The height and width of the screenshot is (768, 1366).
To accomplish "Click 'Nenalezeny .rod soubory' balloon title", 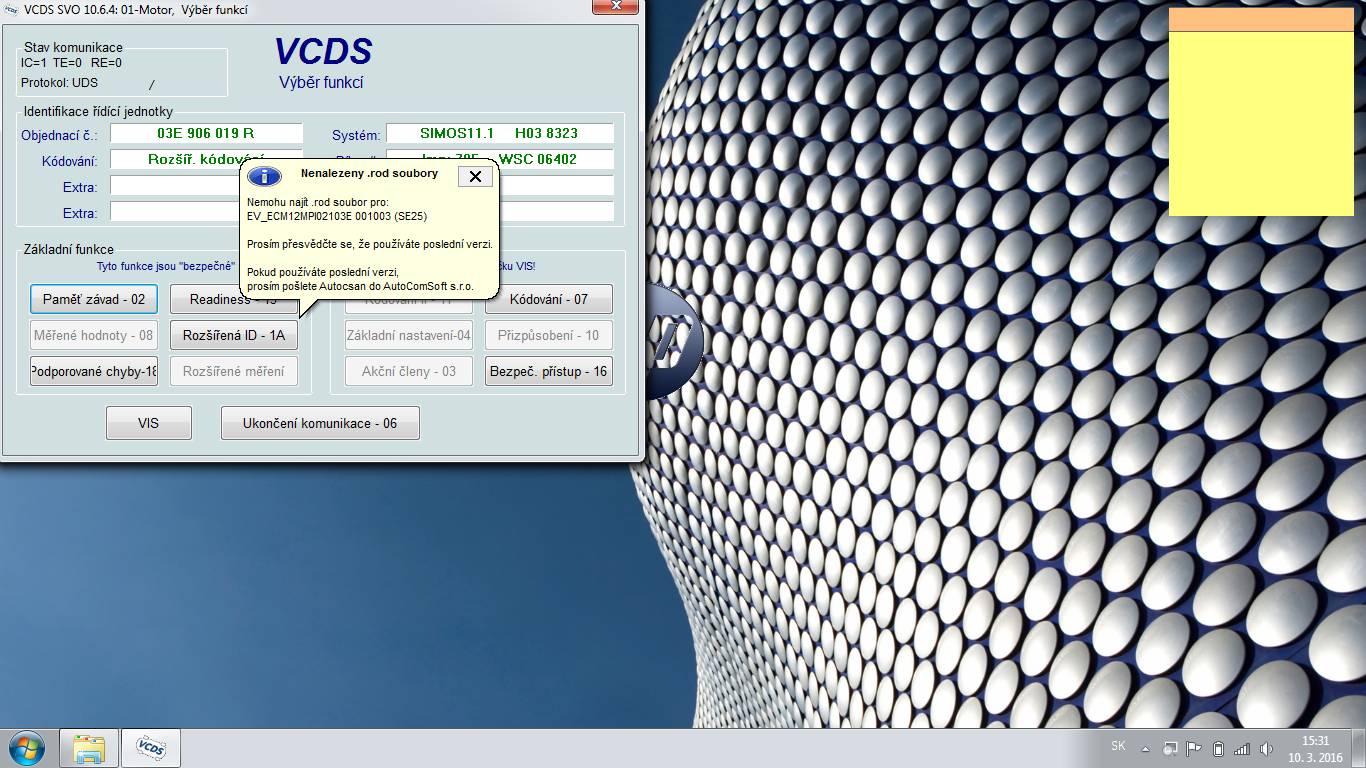I will pos(369,174).
